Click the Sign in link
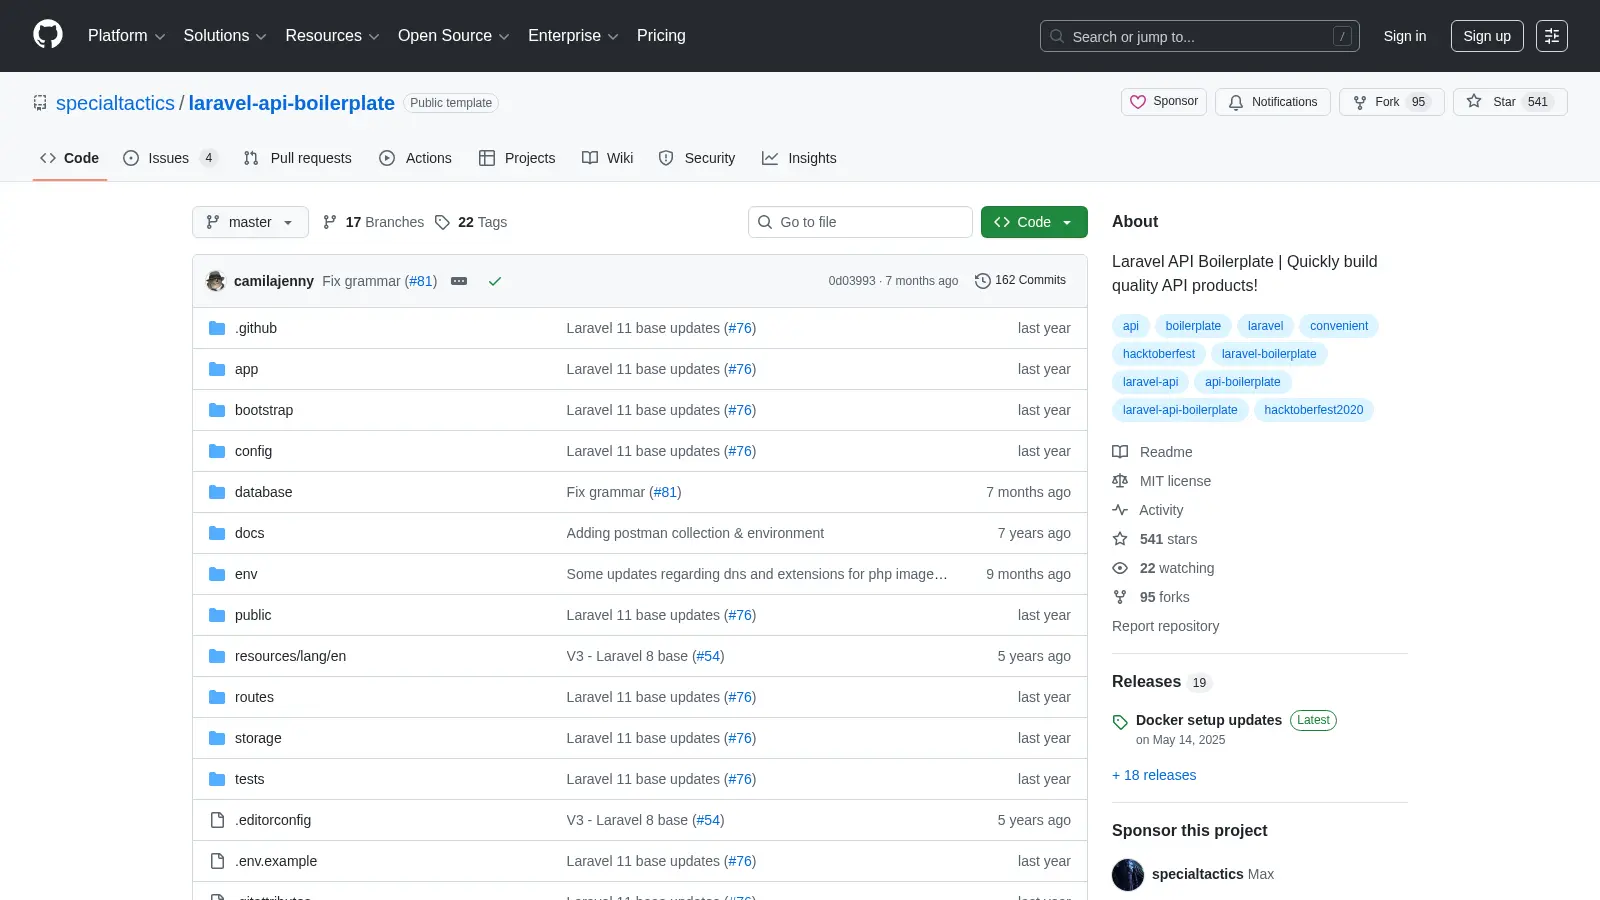 click(1405, 36)
